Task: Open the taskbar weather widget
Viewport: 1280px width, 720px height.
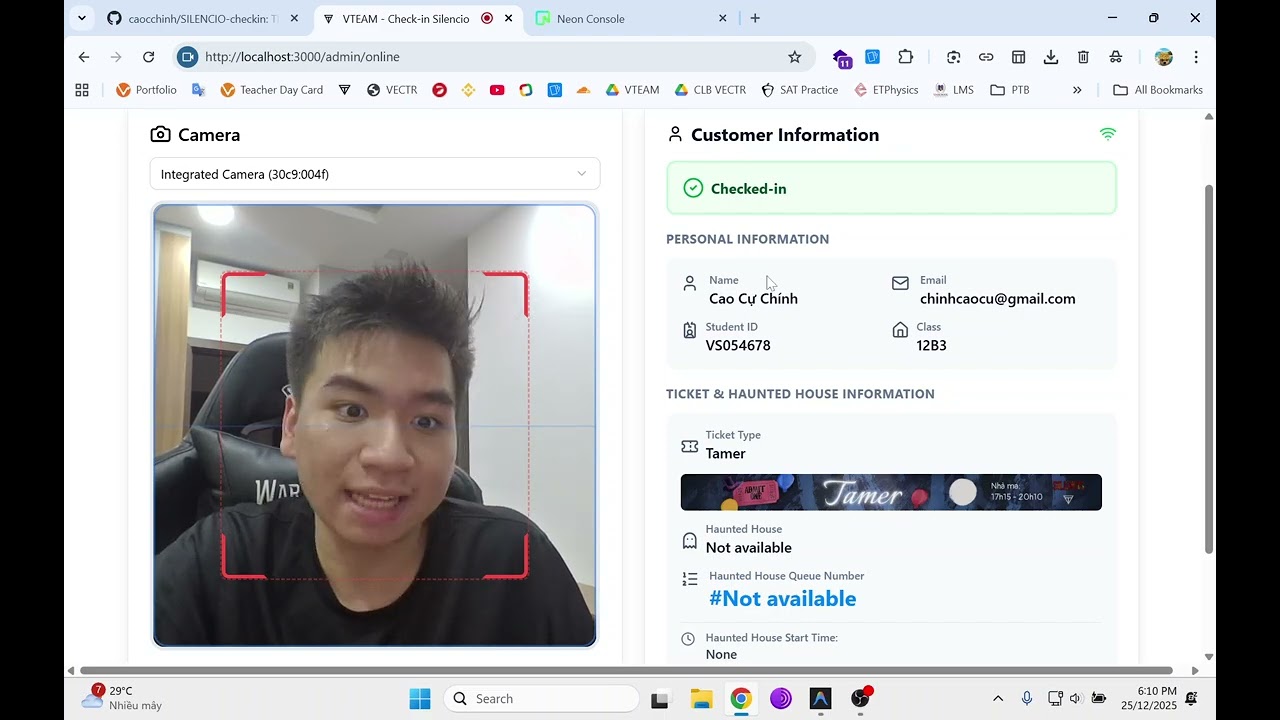Action: point(122,698)
